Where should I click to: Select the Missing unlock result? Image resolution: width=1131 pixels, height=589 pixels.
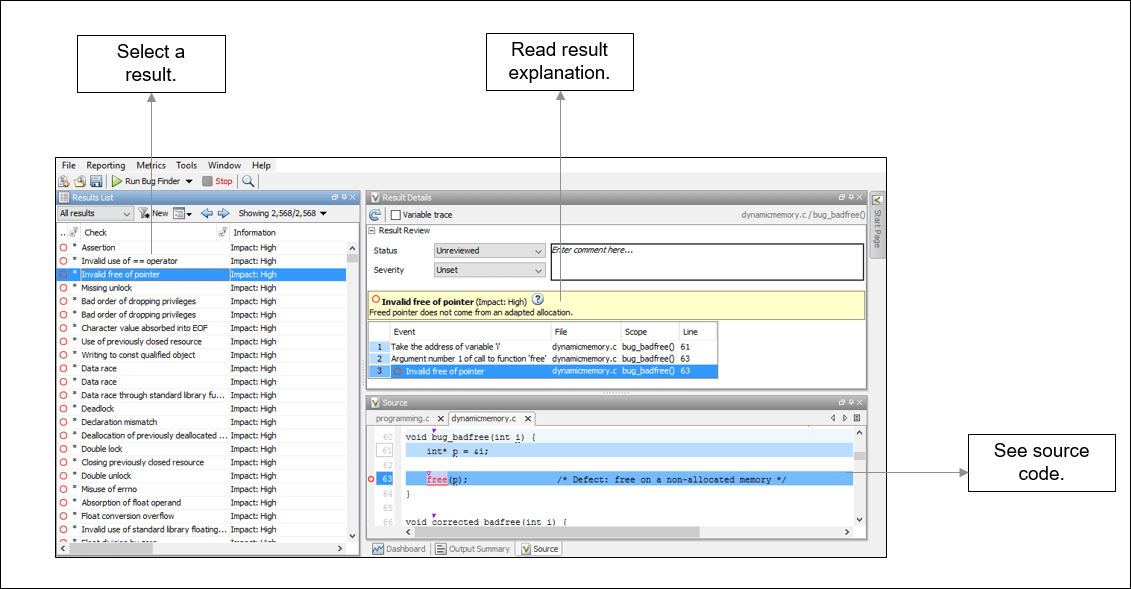201,288
